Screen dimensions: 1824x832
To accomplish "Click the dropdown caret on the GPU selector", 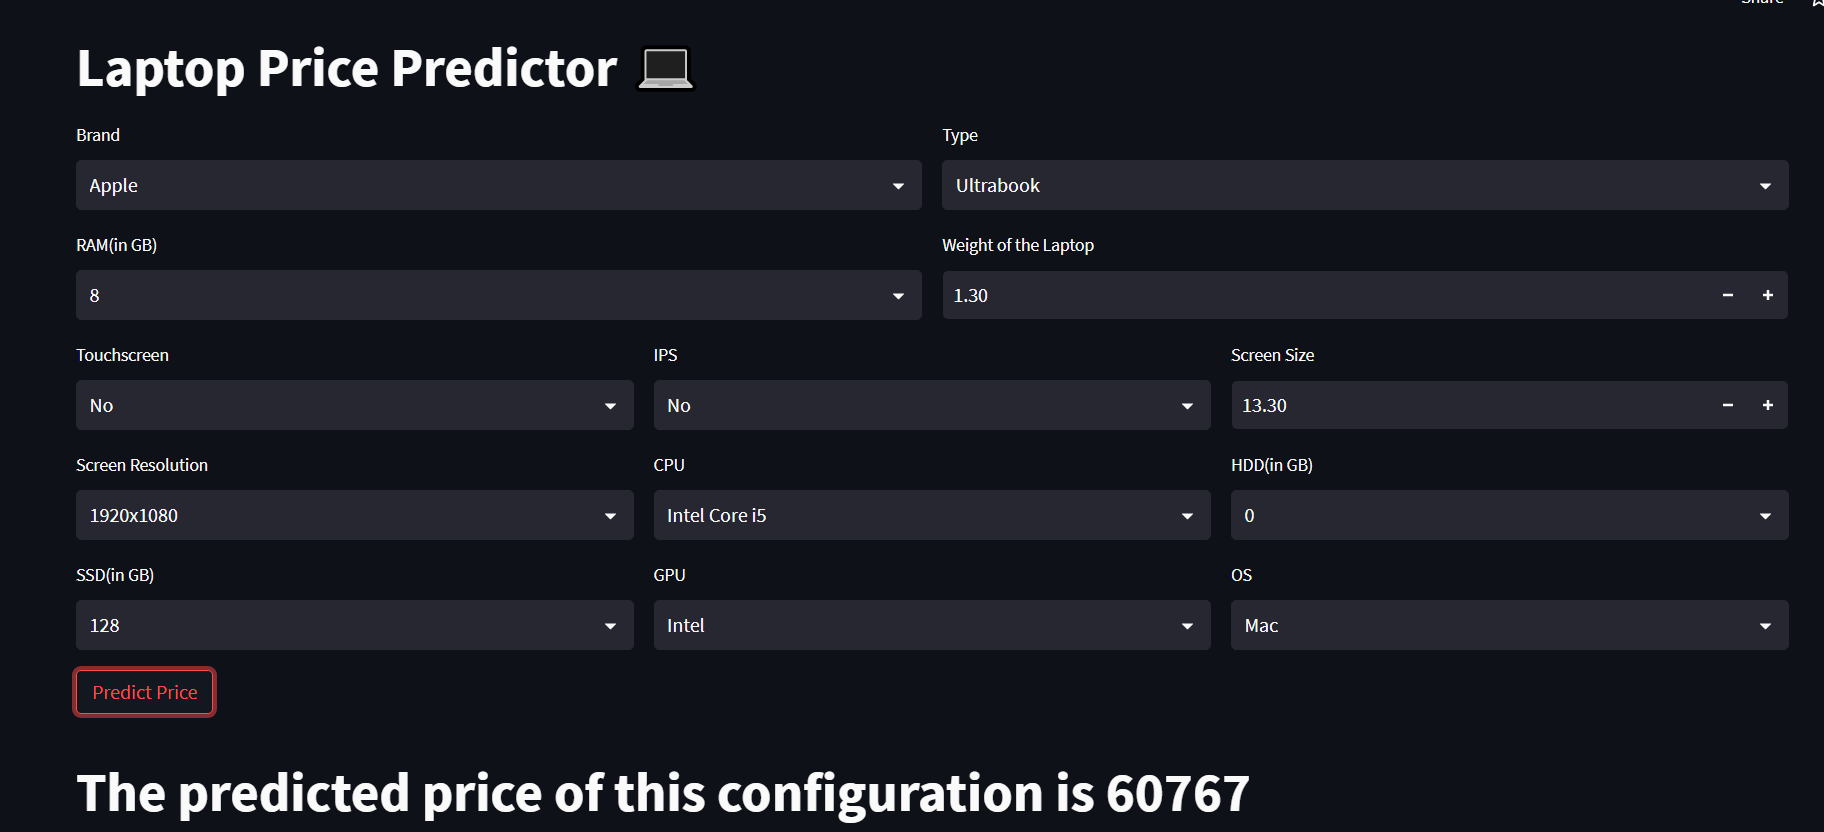I will [1186, 625].
